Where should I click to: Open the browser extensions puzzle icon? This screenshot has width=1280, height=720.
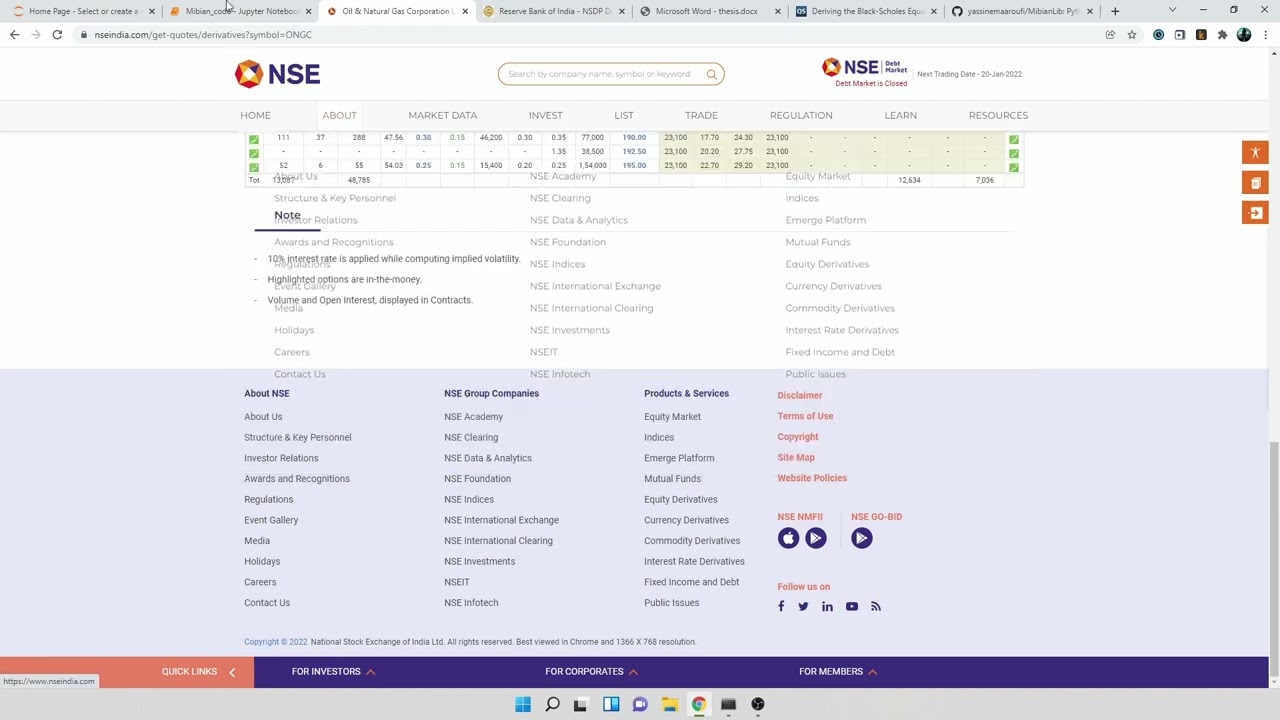pyautogui.click(x=1222, y=35)
